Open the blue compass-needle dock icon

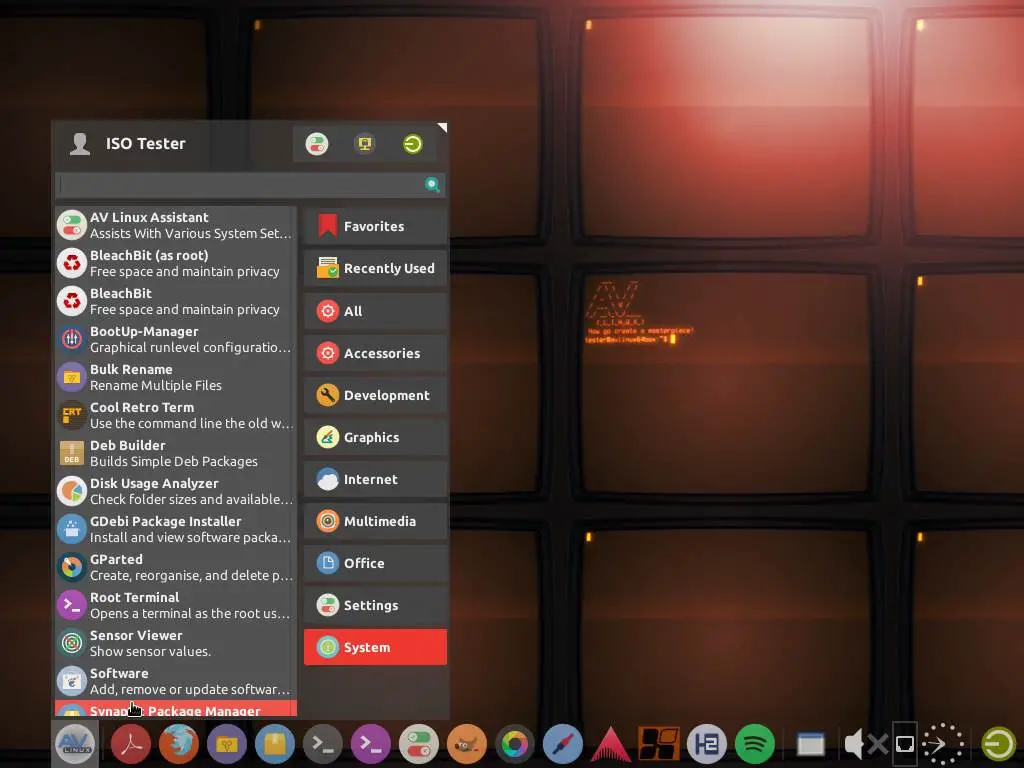[563, 744]
